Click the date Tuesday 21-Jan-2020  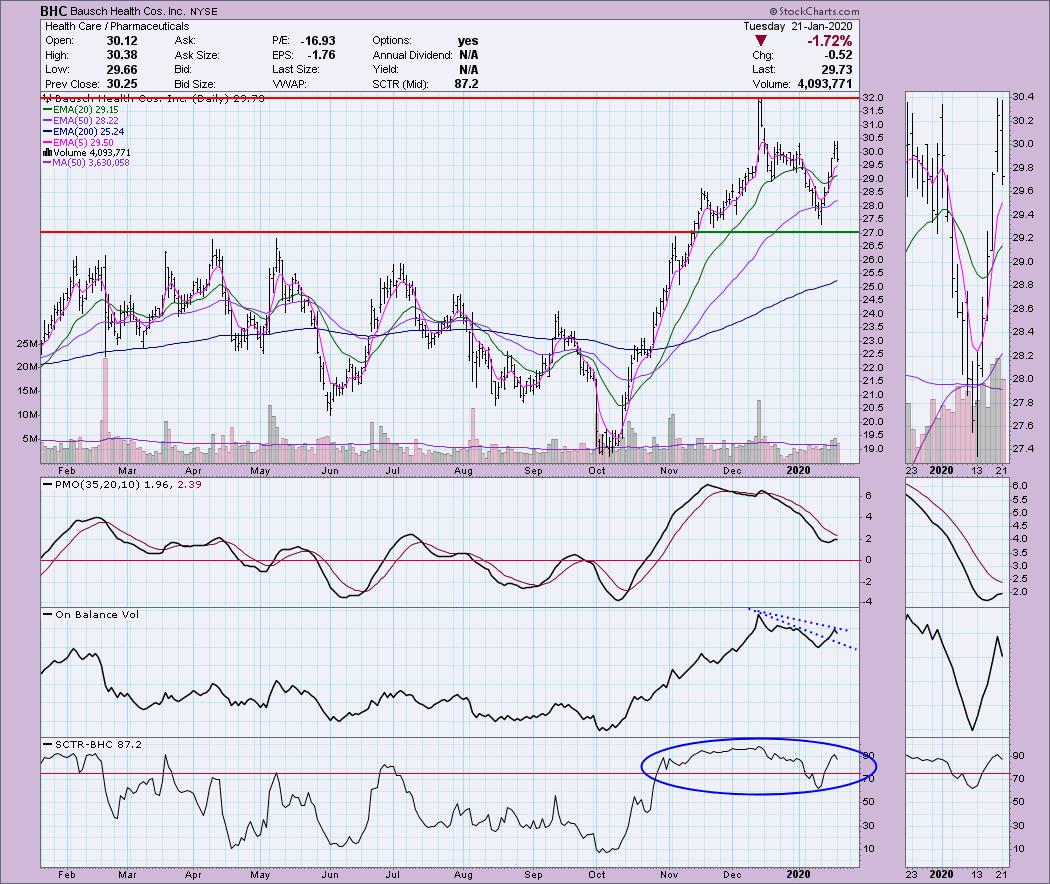pos(798,26)
